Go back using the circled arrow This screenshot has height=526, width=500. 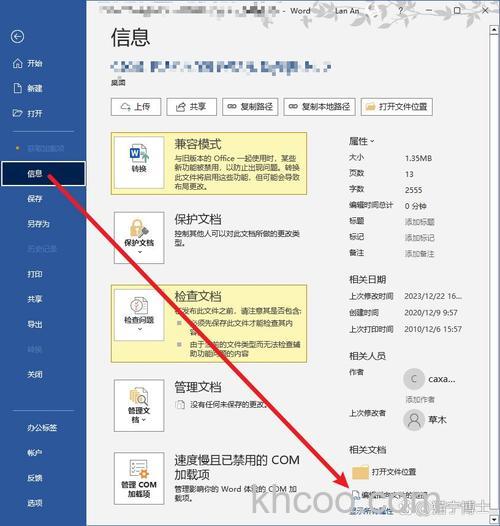pyautogui.click(x=17, y=37)
